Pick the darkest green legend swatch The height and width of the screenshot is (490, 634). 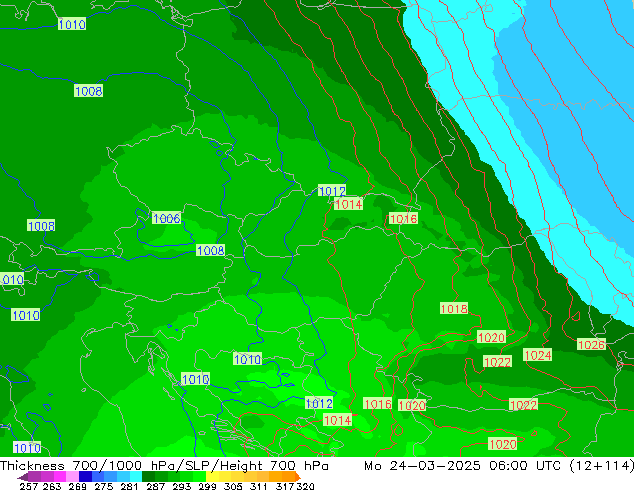pyautogui.click(x=148, y=477)
